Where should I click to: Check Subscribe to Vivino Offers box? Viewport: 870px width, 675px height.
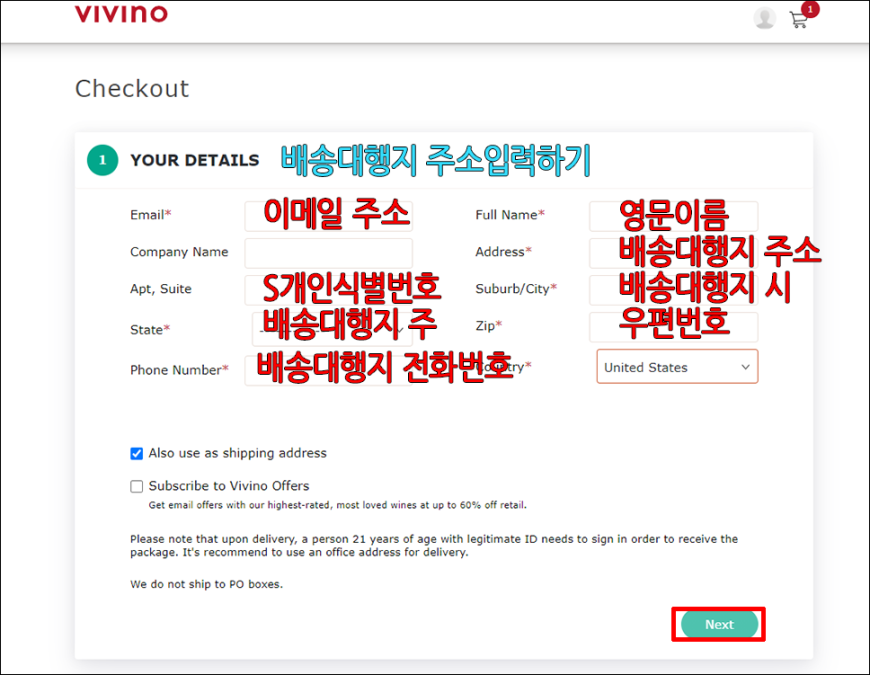136,486
